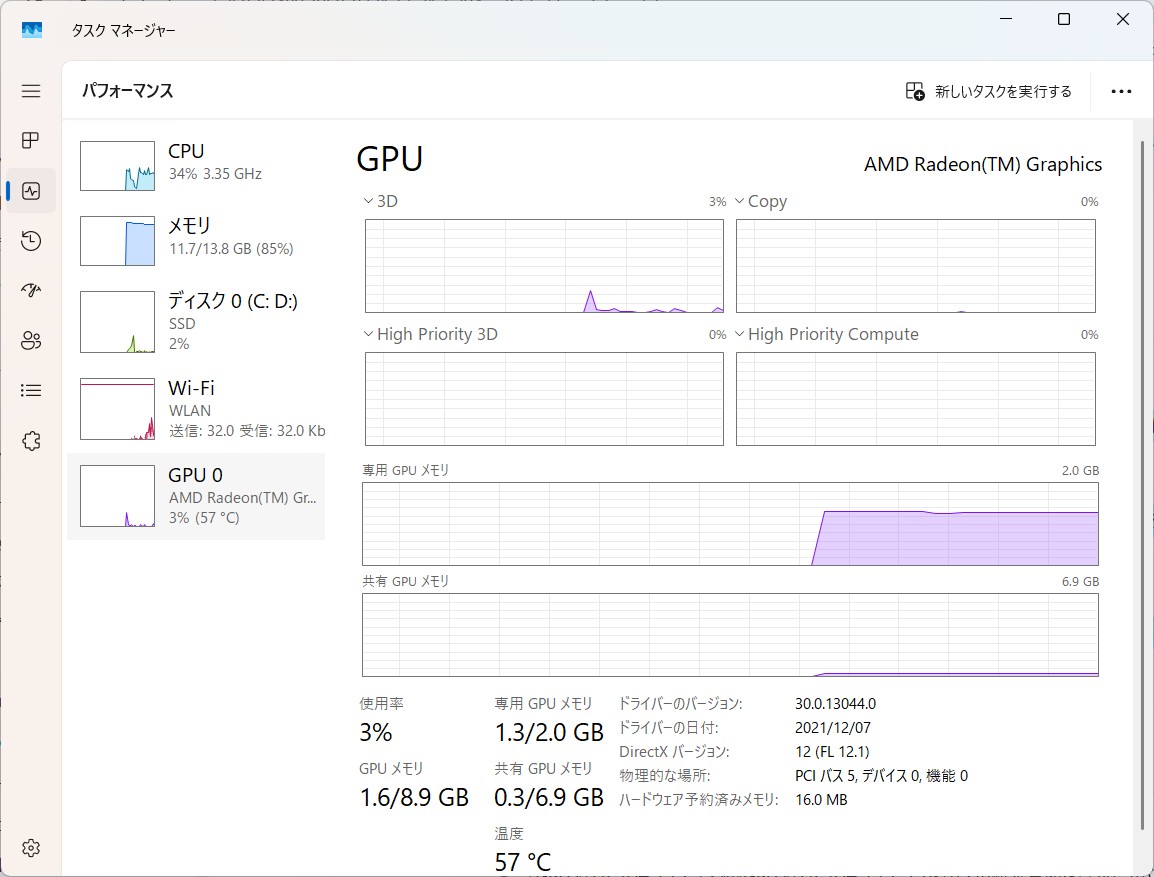Viewport: 1154px width, 877px height.
Task: Click 新しいタスクを実行する button
Action: coord(988,91)
